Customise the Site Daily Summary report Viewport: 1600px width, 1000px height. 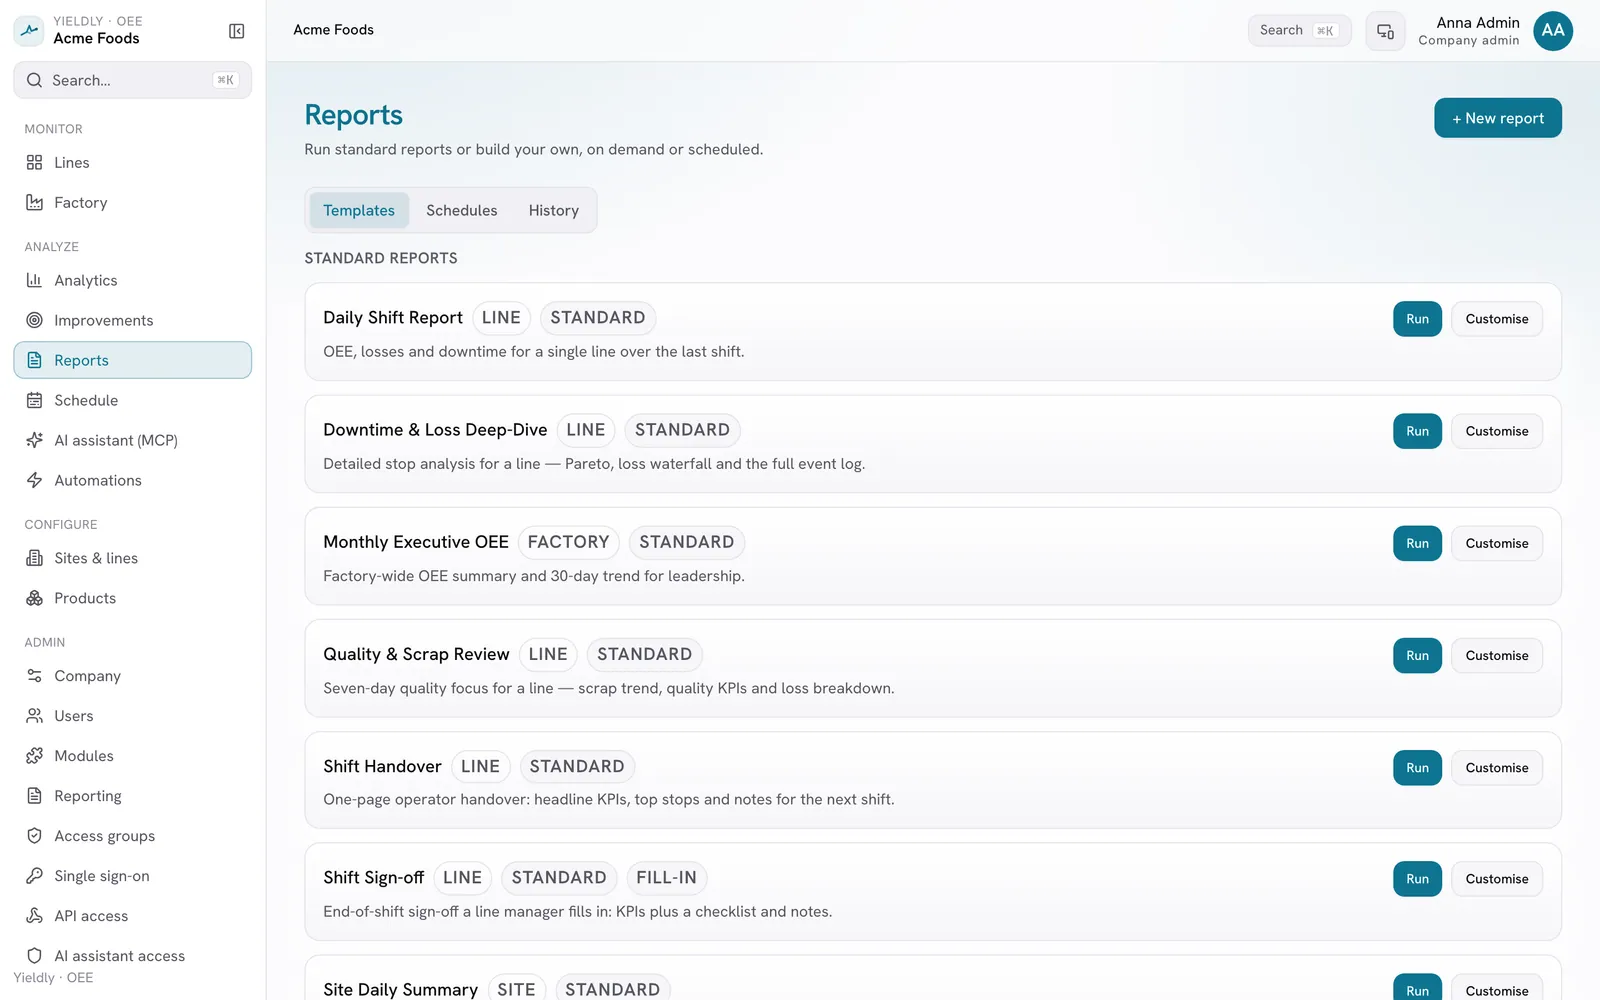[x=1497, y=988]
